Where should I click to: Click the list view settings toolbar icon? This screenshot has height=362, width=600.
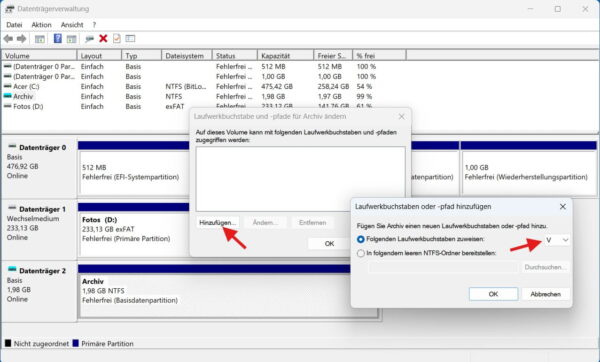tap(130, 38)
